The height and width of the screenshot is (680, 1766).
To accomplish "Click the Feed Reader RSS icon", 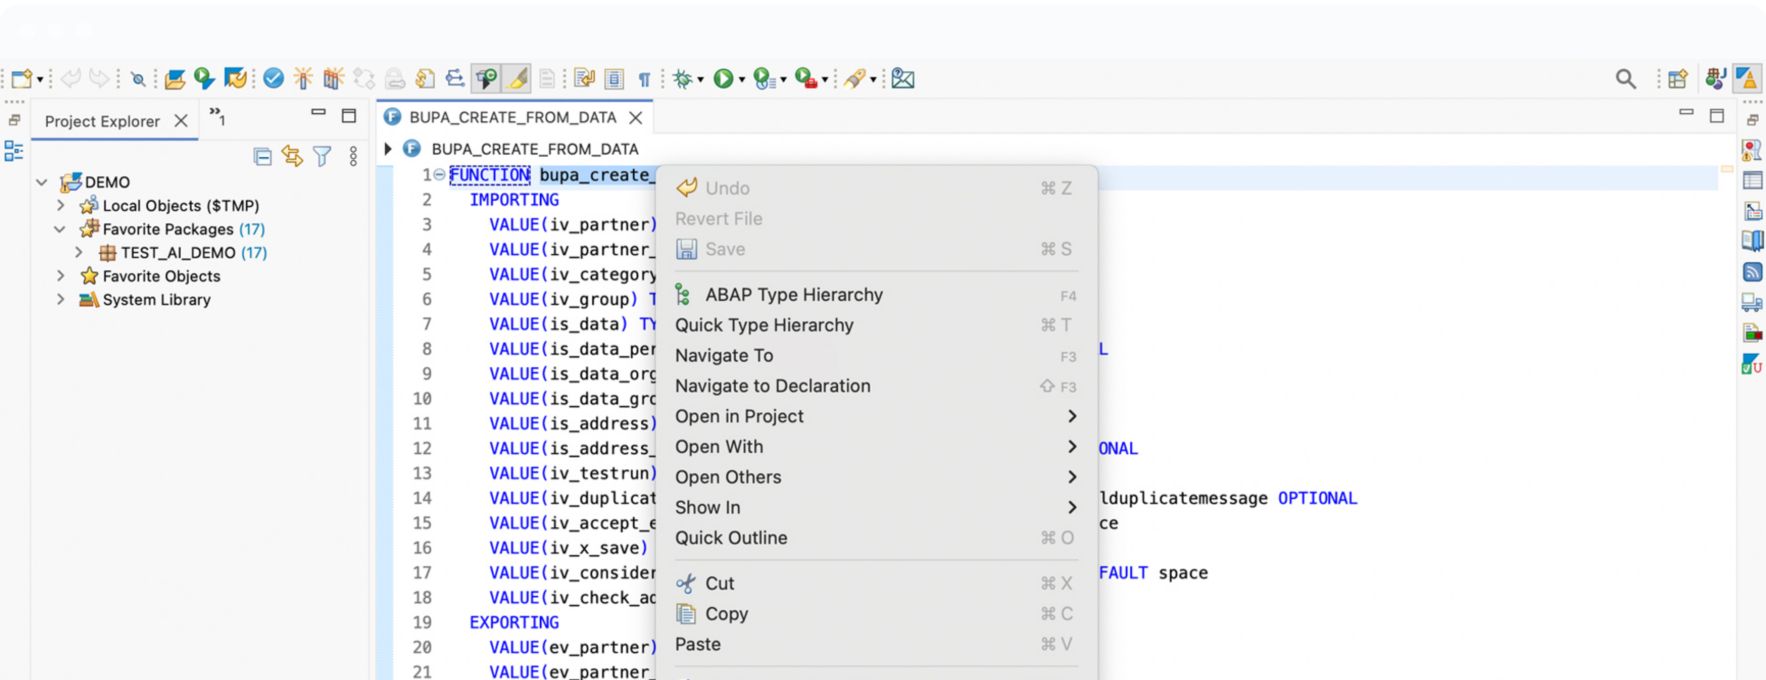I will pos(1752,271).
